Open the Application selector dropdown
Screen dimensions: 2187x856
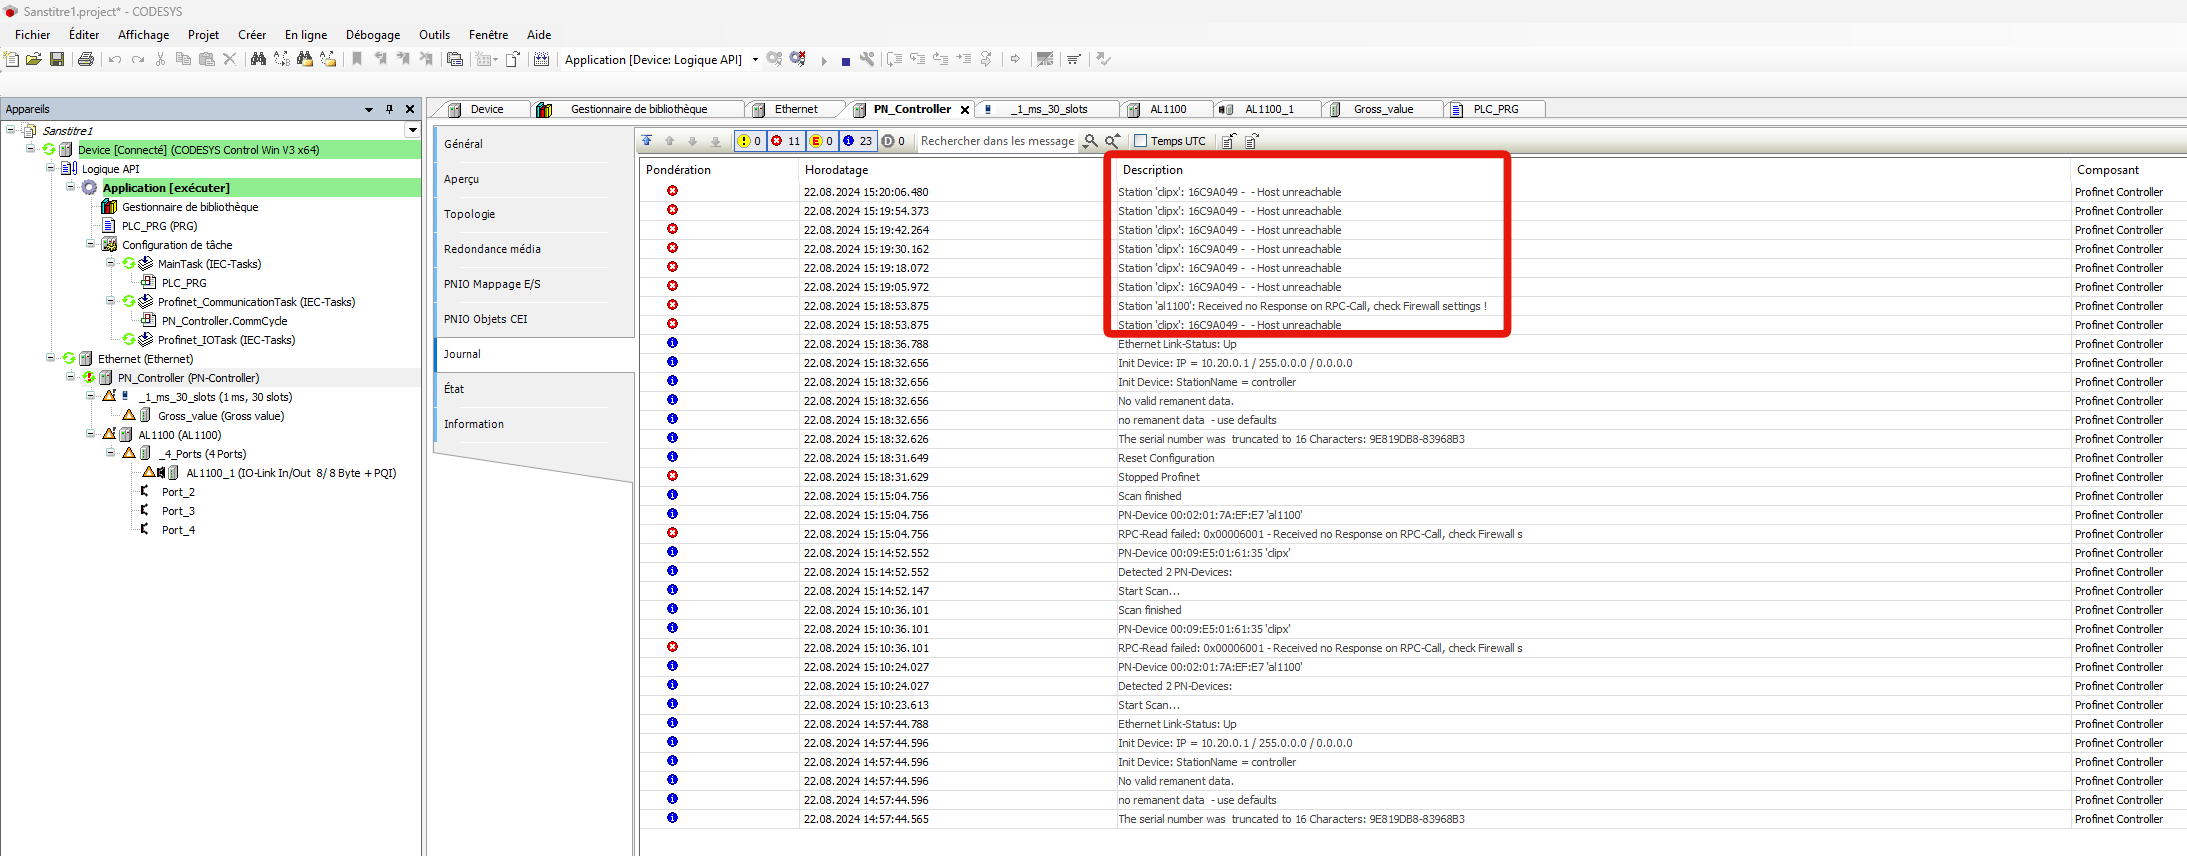click(x=755, y=60)
